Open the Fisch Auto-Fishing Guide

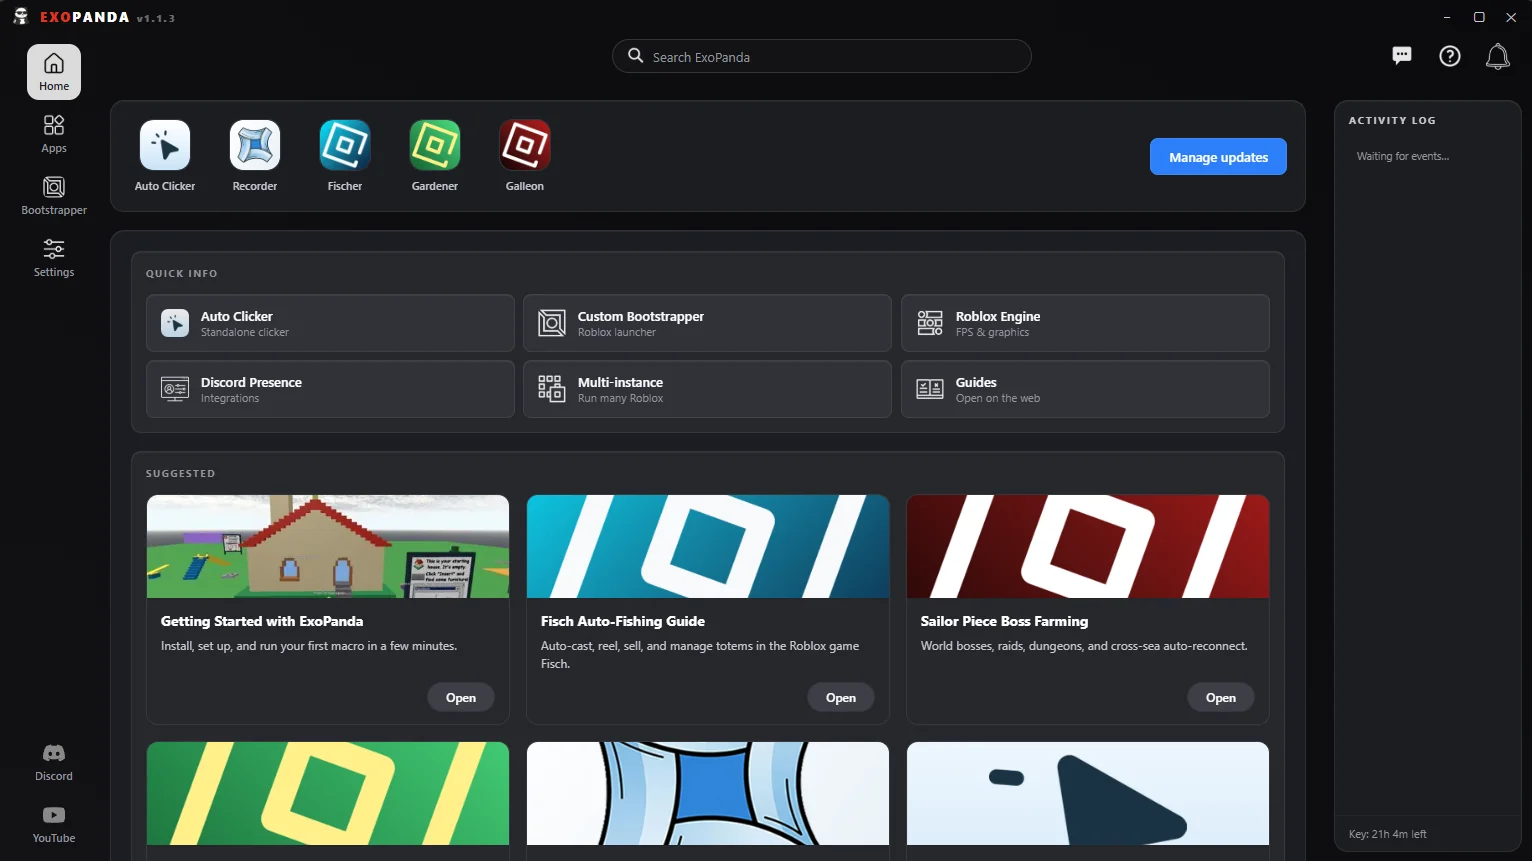pyautogui.click(x=841, y=698)
